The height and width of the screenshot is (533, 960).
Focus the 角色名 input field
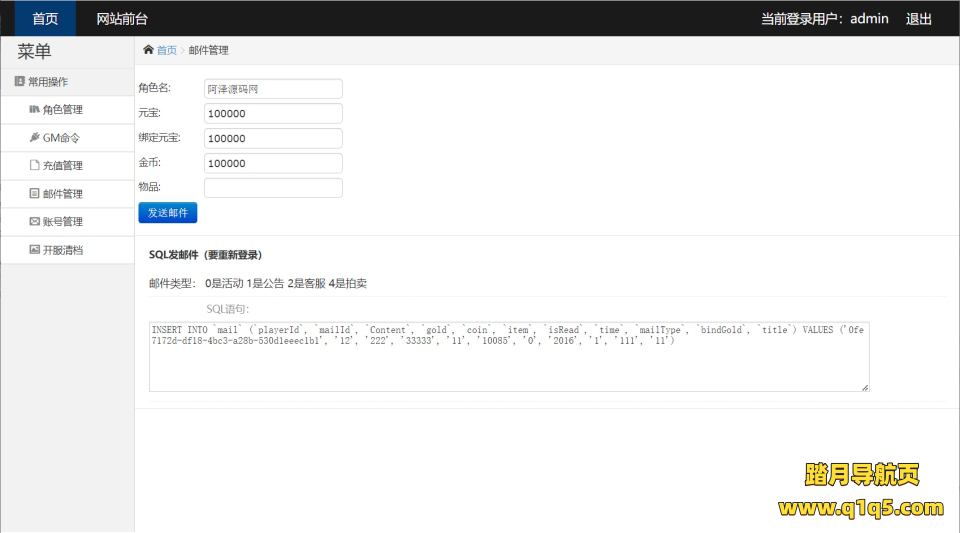click(273, 89)
